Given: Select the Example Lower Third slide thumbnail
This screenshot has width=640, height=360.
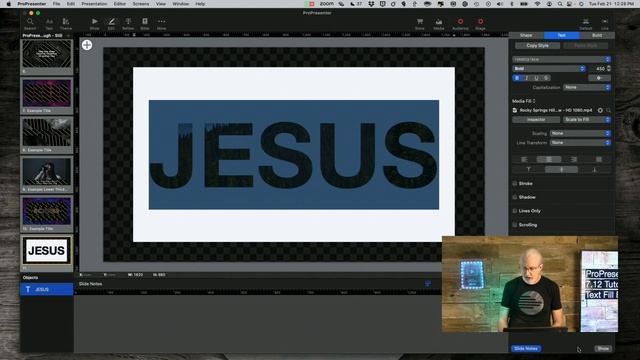Looking at the screenshot, I should [x=47, y=172].
